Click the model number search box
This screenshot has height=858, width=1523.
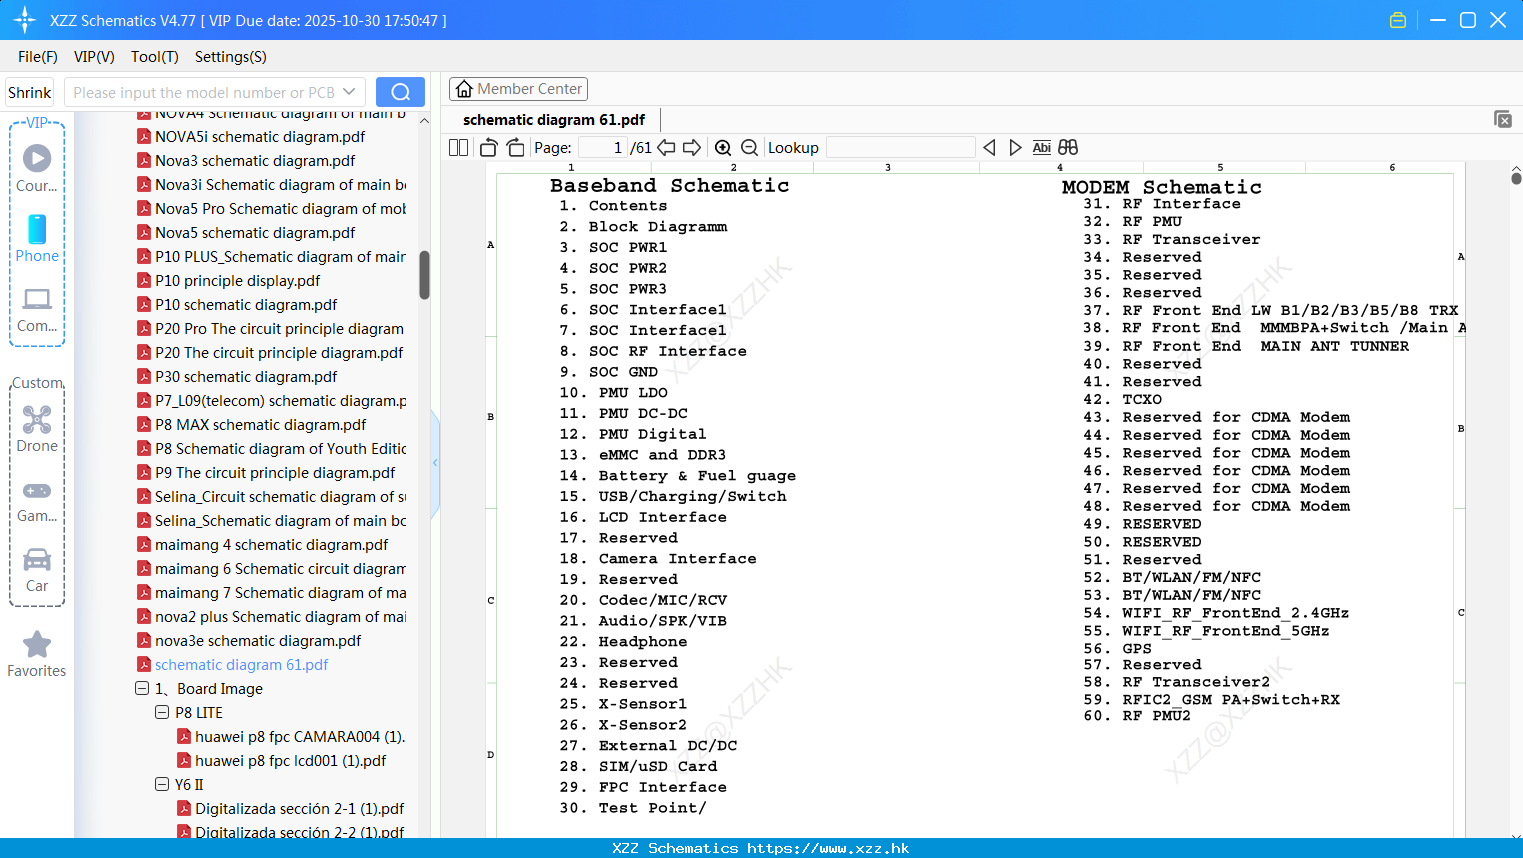coord(214,92)
